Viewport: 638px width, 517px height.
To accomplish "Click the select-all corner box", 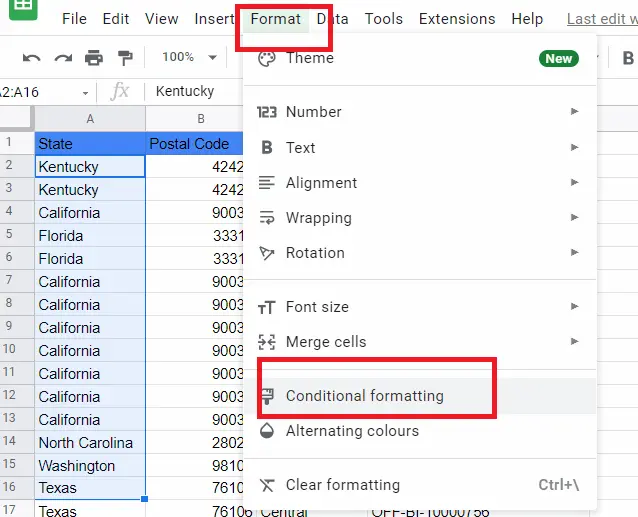I will point(16,118).
